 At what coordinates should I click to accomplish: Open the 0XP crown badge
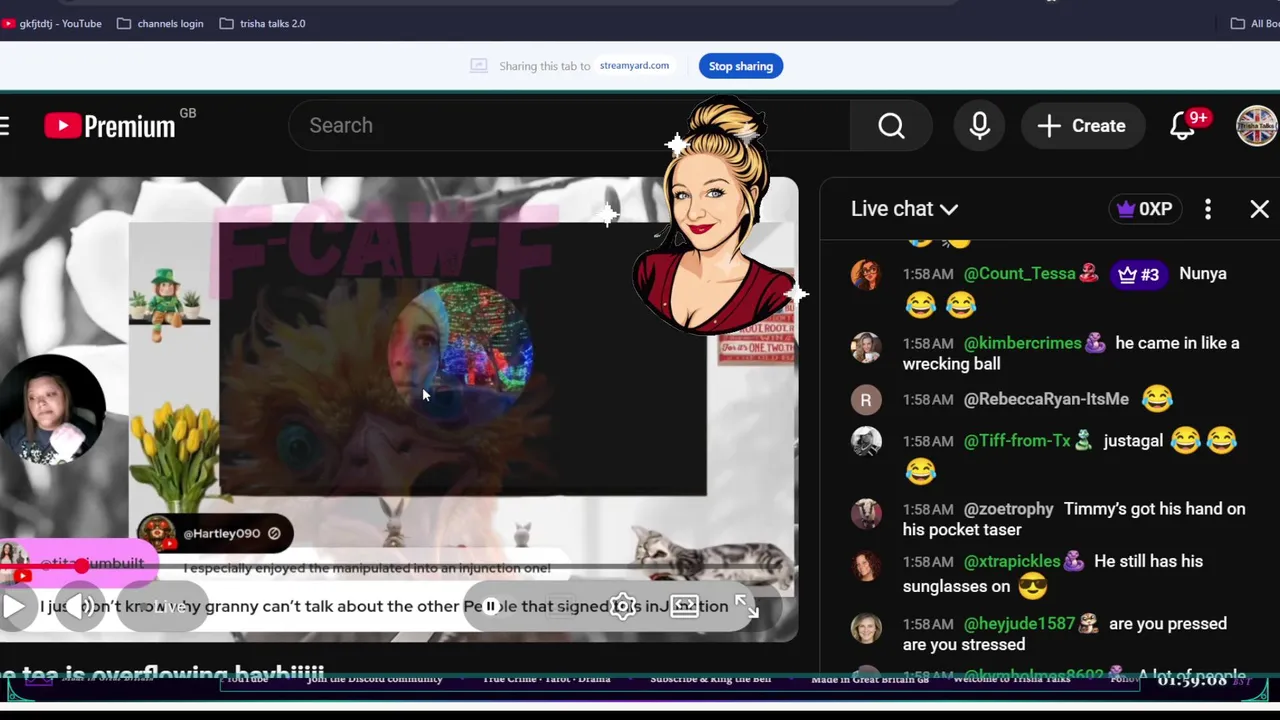pos(1145,209)
